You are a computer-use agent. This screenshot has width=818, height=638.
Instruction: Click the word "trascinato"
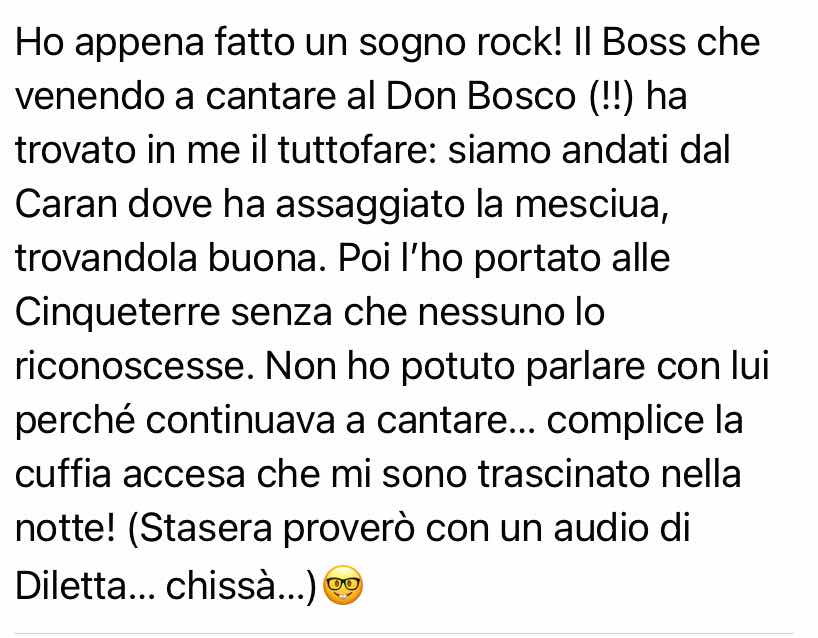pos(563,474)
